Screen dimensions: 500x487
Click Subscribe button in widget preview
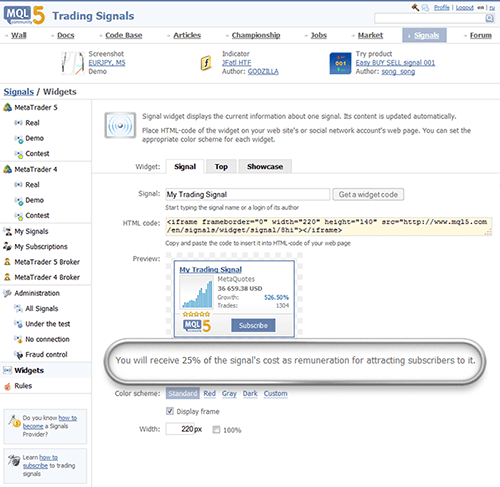pyautogui.click(x=253, y=325)
